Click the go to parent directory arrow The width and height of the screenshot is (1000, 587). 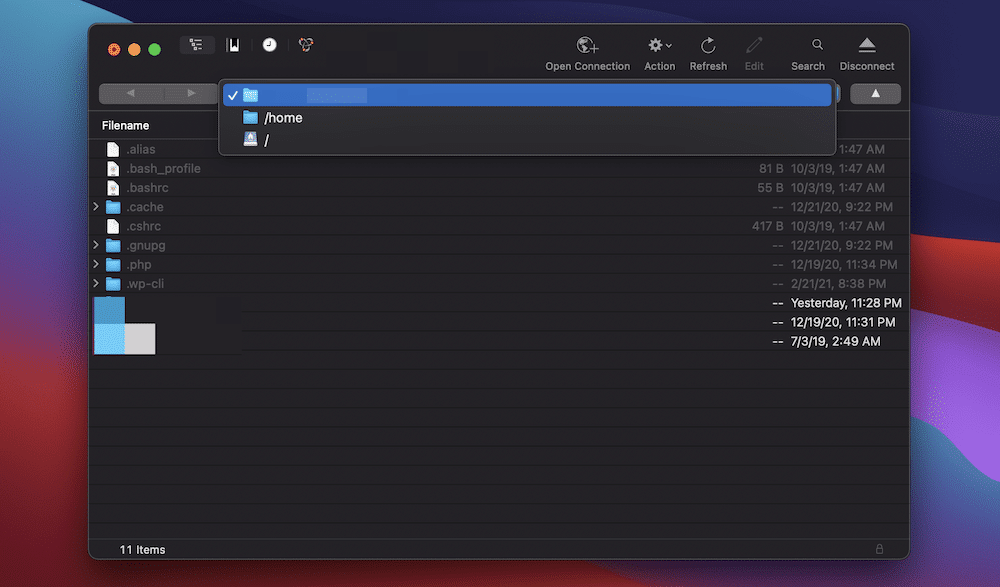[x=875, y=93]
